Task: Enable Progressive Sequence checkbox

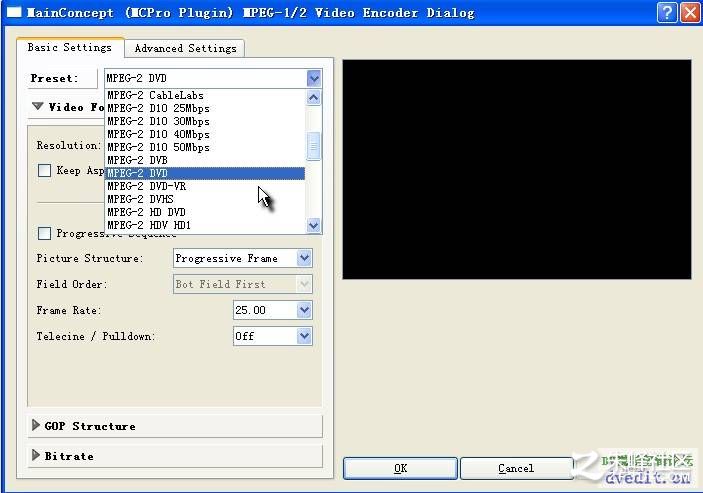Action: click(x=44, y=234)
